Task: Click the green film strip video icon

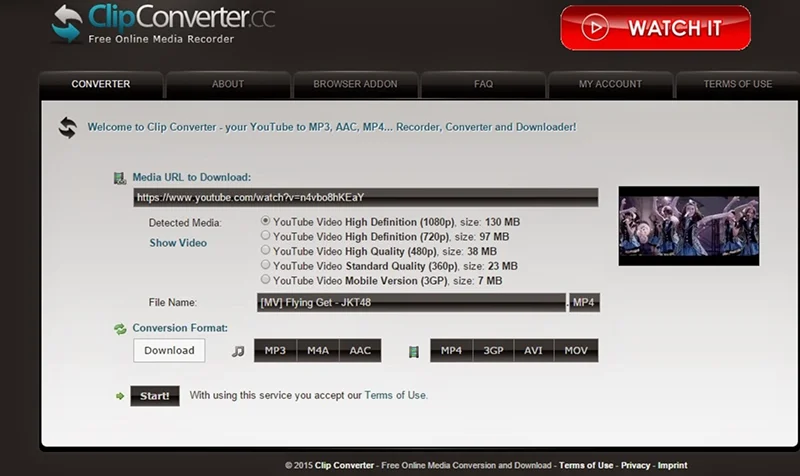Action: pos(414,352)
